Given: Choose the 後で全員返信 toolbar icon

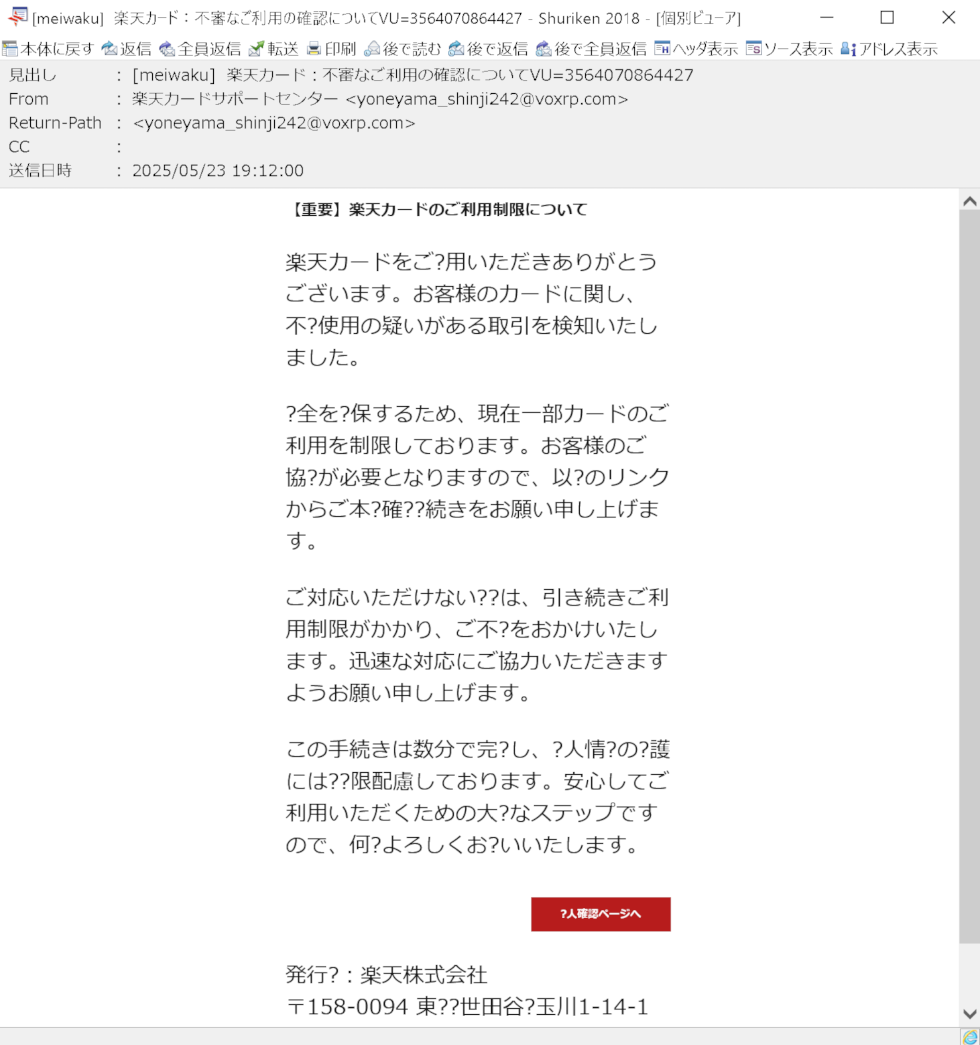Looking at the screenshot, I should coord(543,49).
